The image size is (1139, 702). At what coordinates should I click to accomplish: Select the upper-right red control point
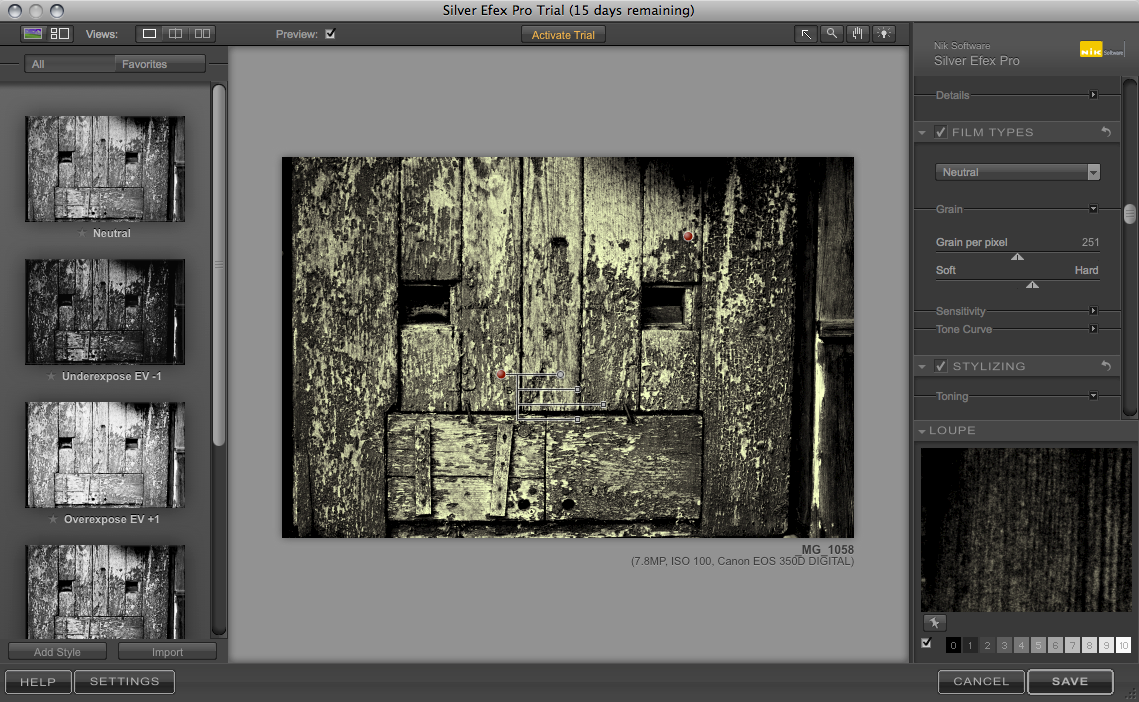687,236
